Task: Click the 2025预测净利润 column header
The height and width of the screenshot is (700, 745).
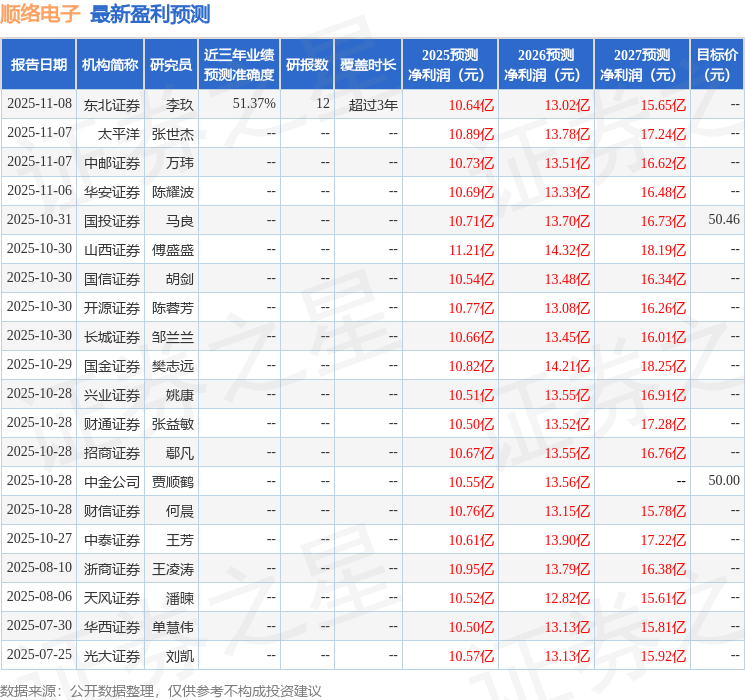Action: [x=449, y=65]
